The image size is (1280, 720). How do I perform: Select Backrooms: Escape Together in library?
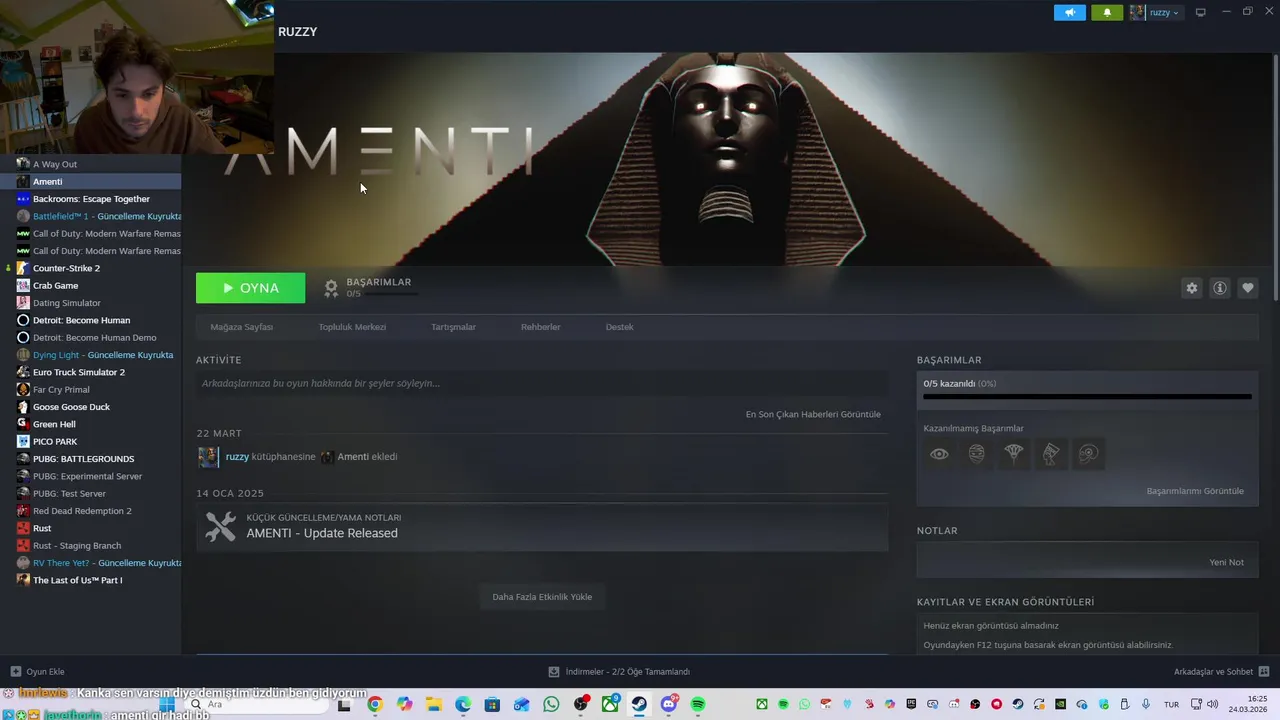pyautogui.click(x=90, y=199)
